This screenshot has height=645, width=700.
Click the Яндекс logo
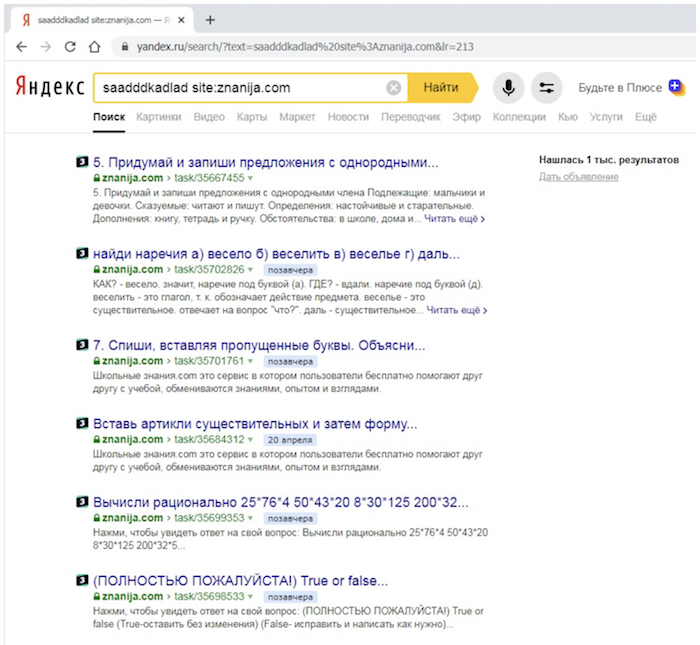pos(50,87)
